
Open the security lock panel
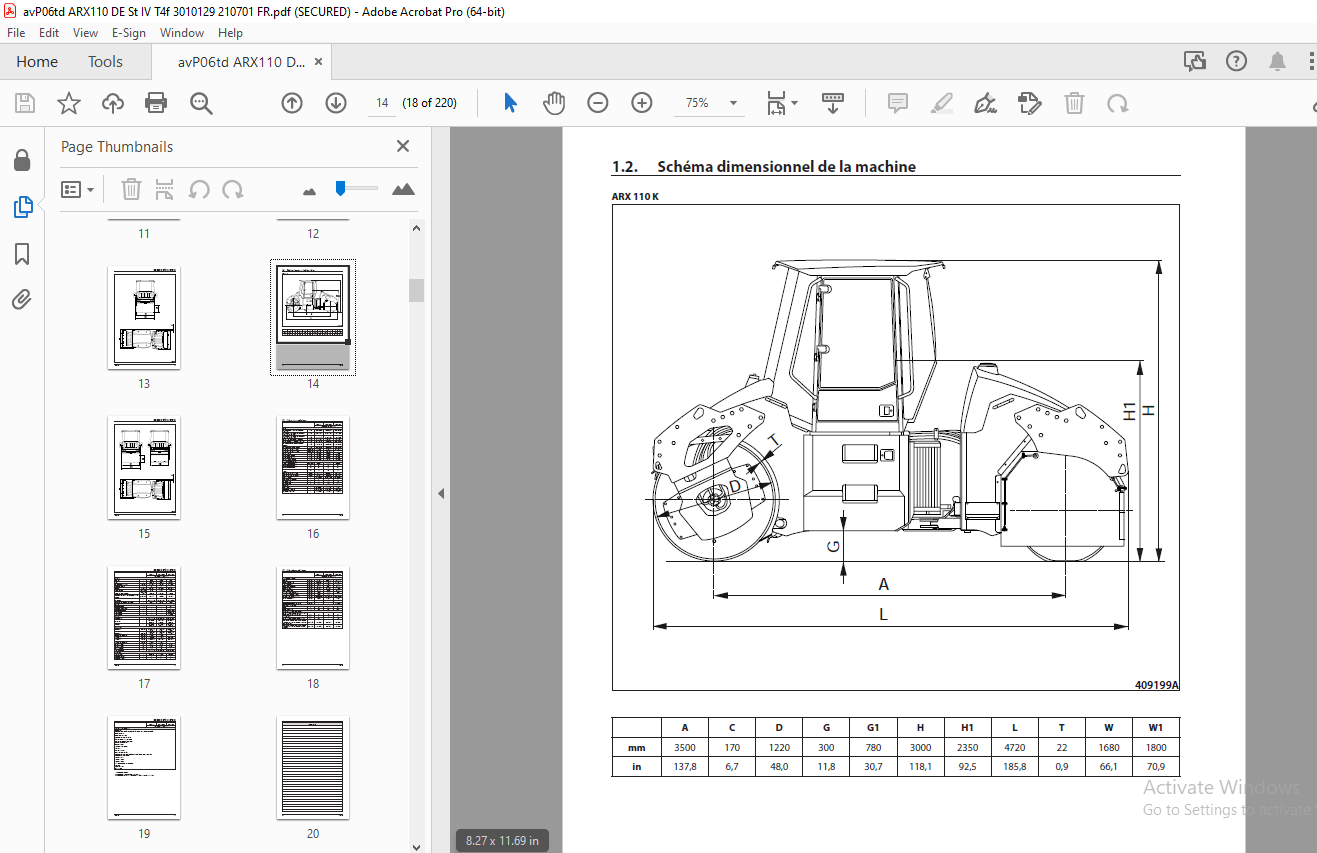click(x=22, y=160)
